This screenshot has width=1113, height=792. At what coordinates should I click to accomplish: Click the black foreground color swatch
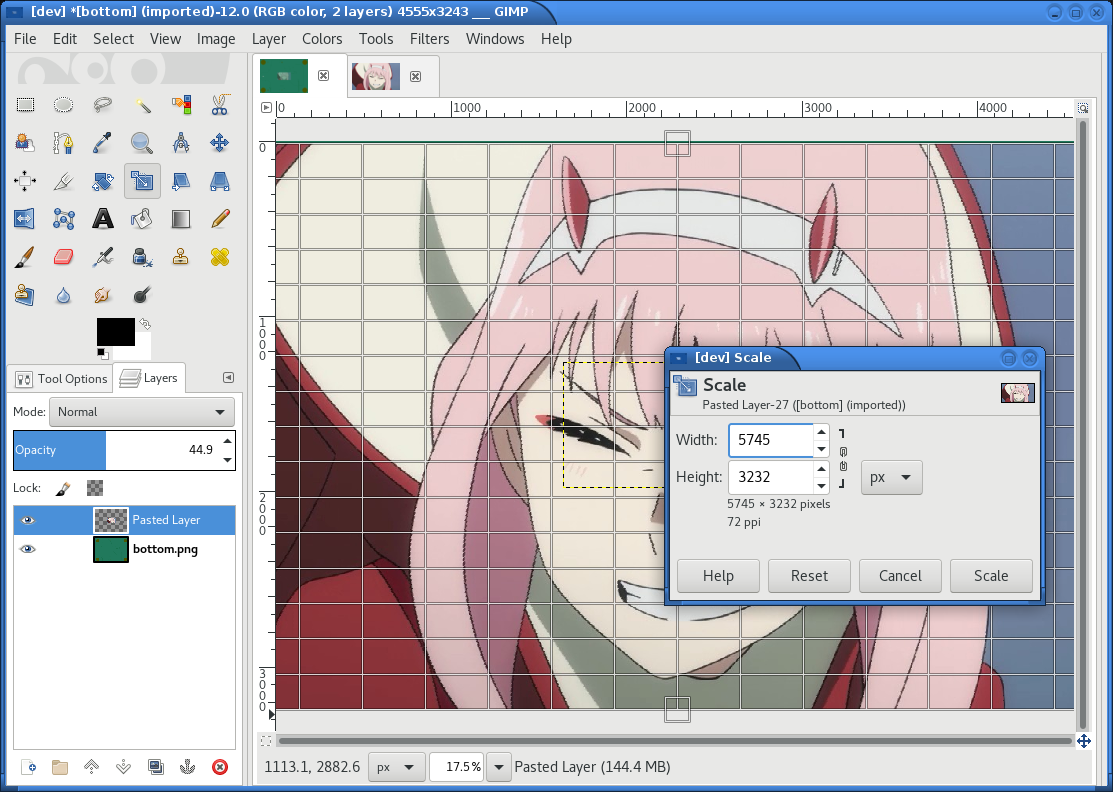116,331
